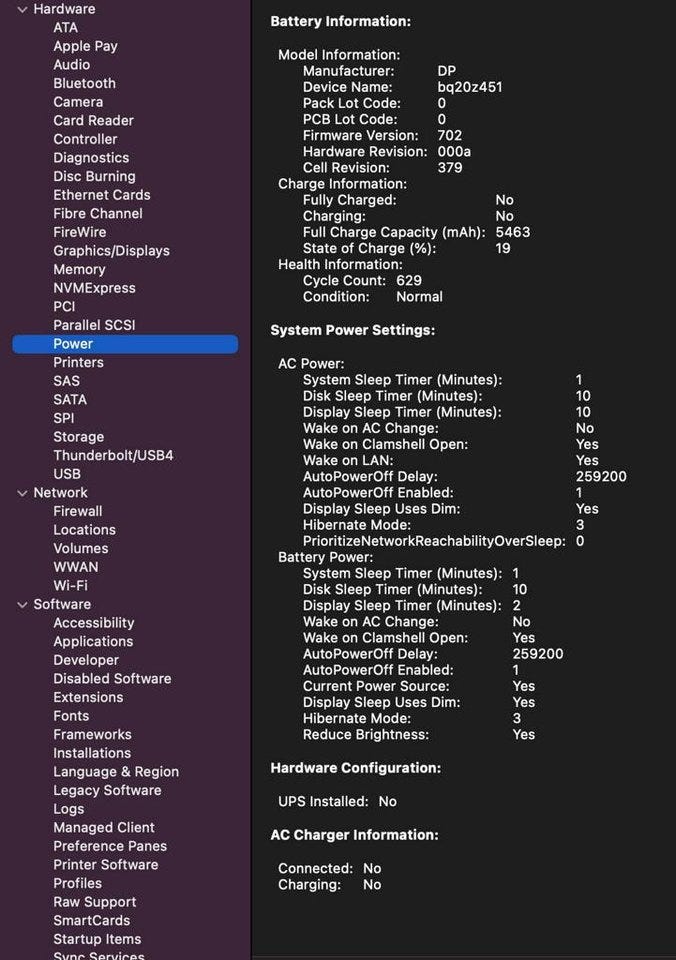Open Storage in the sidebar
Viewport: 676px width, 960px height.
(78, 437)
